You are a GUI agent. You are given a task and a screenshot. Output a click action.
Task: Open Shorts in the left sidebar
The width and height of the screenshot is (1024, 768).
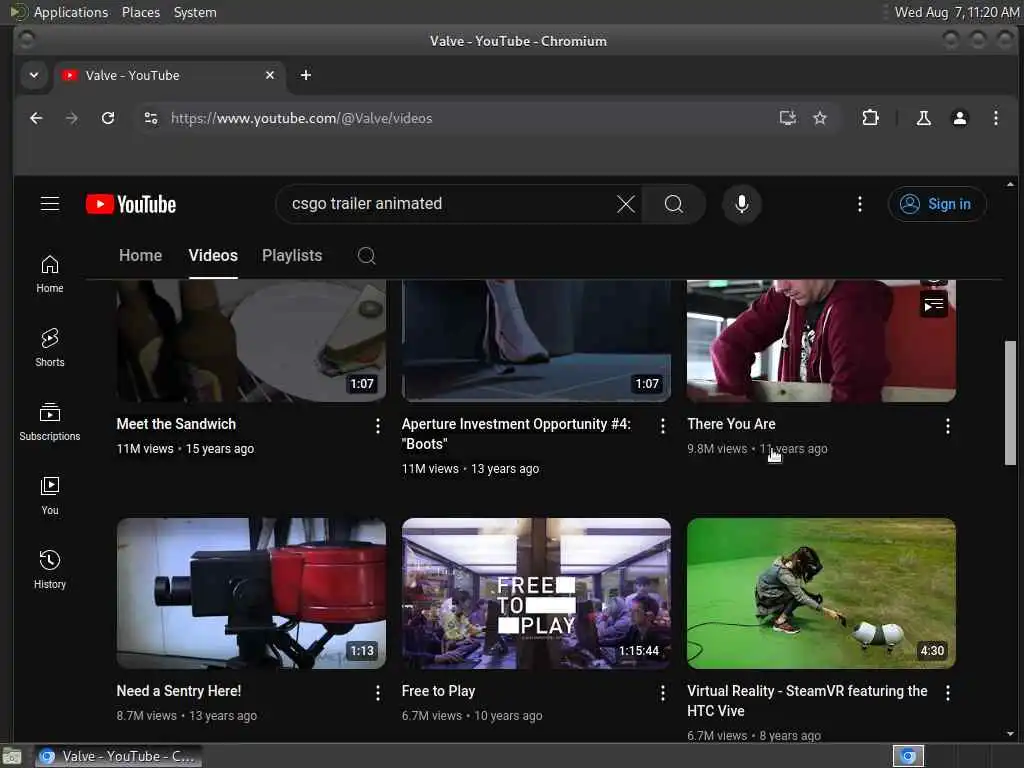click(50, 348)
